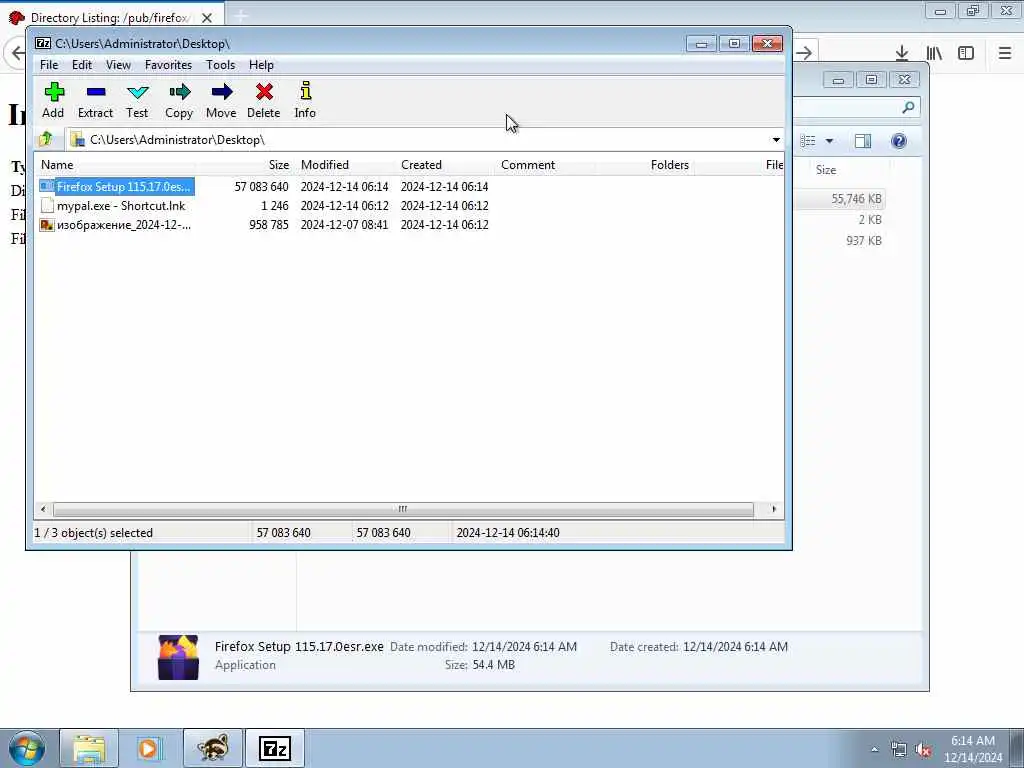Click the 7-Zip address path field
Image resolution: width=1024 pixels, height=768 pixels.
[418, 140]
